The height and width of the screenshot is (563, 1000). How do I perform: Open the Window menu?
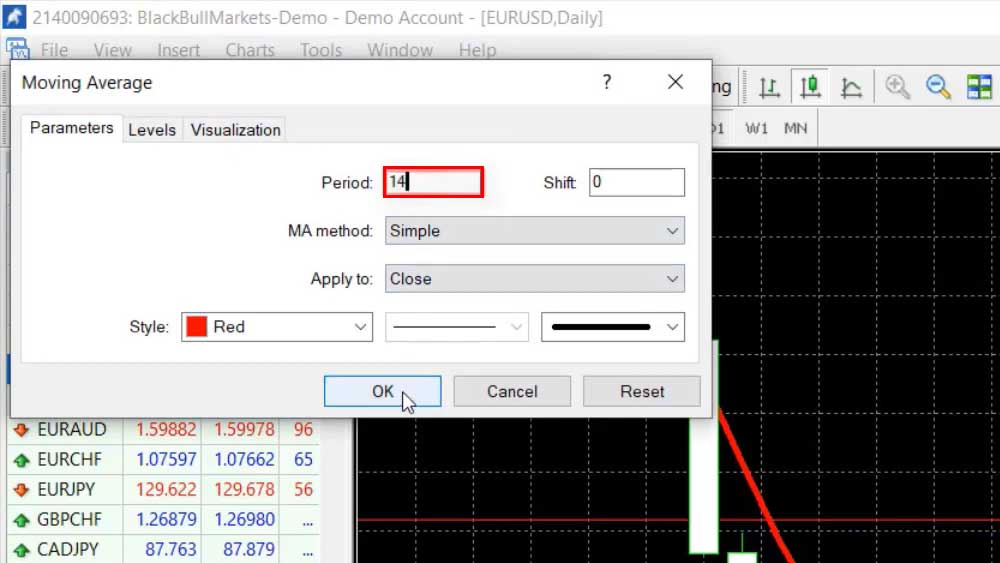[400, 50]
